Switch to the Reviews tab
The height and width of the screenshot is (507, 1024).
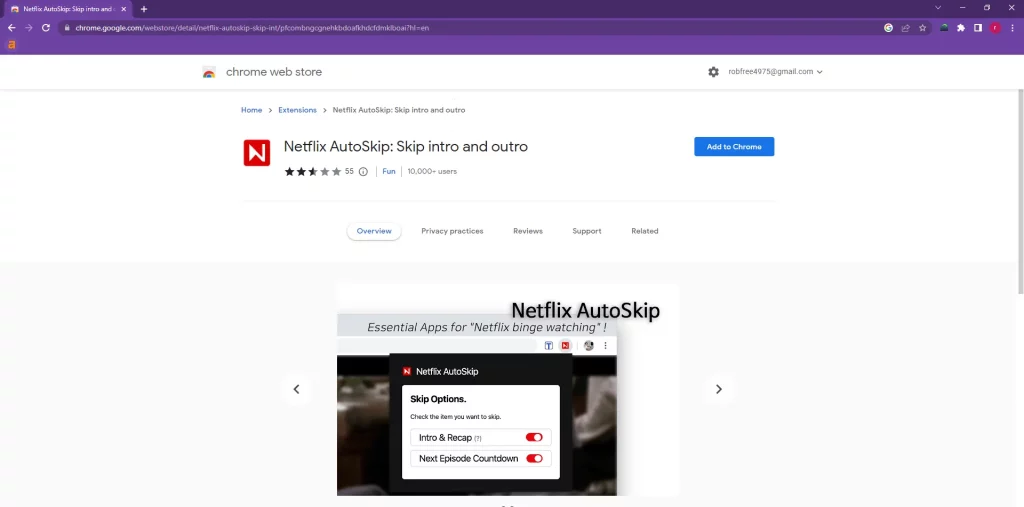pos(528,231)
